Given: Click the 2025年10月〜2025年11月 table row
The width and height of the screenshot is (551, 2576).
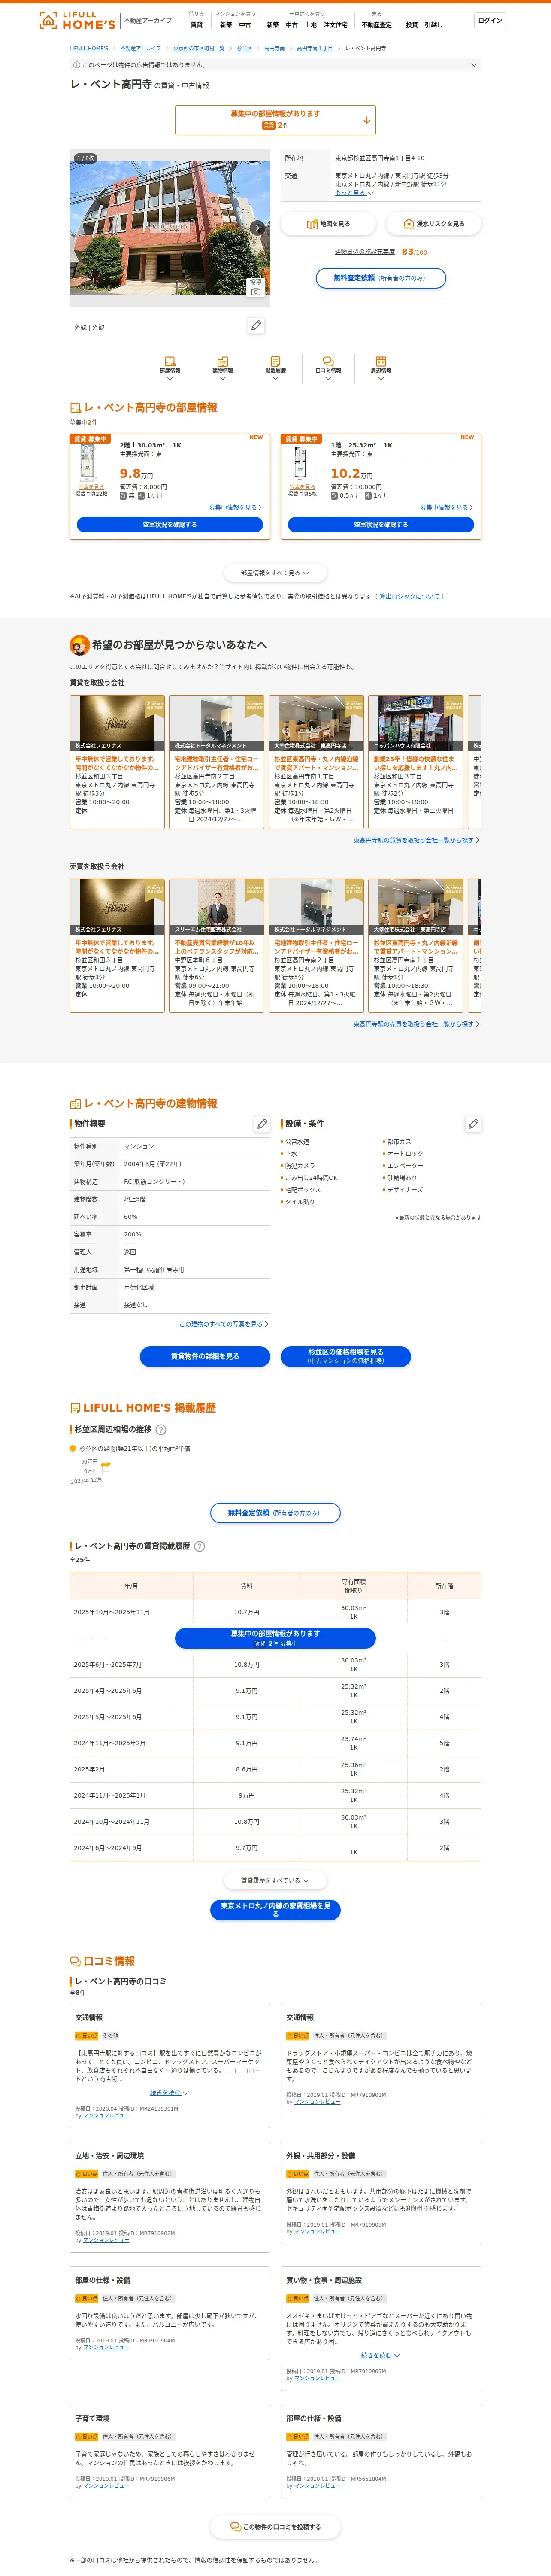Looking at the screenshot, I should 275,1612.
